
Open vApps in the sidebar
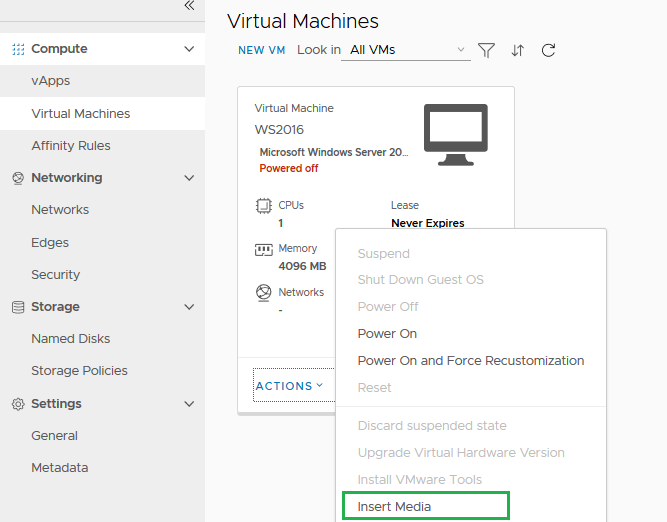[x=51, y=81]
